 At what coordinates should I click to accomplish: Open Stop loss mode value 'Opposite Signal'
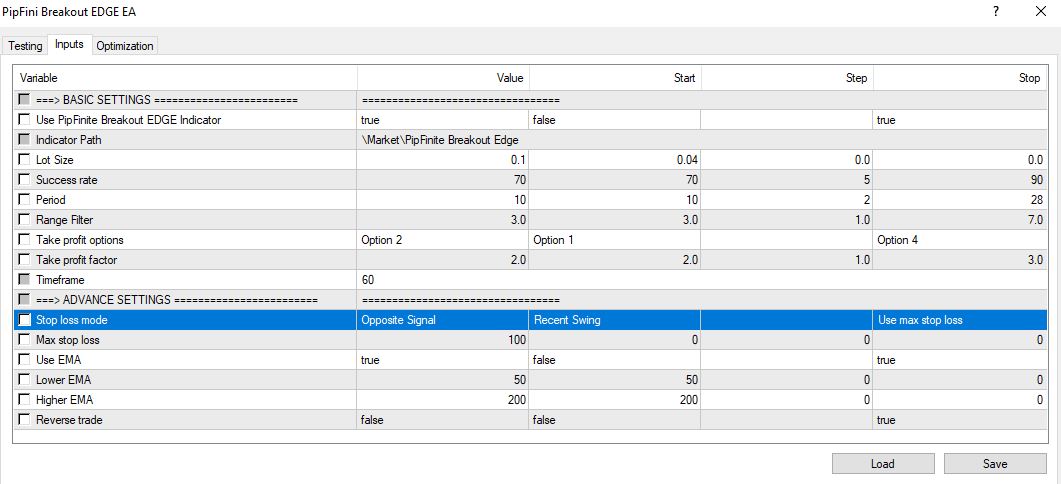click(443, 320)
